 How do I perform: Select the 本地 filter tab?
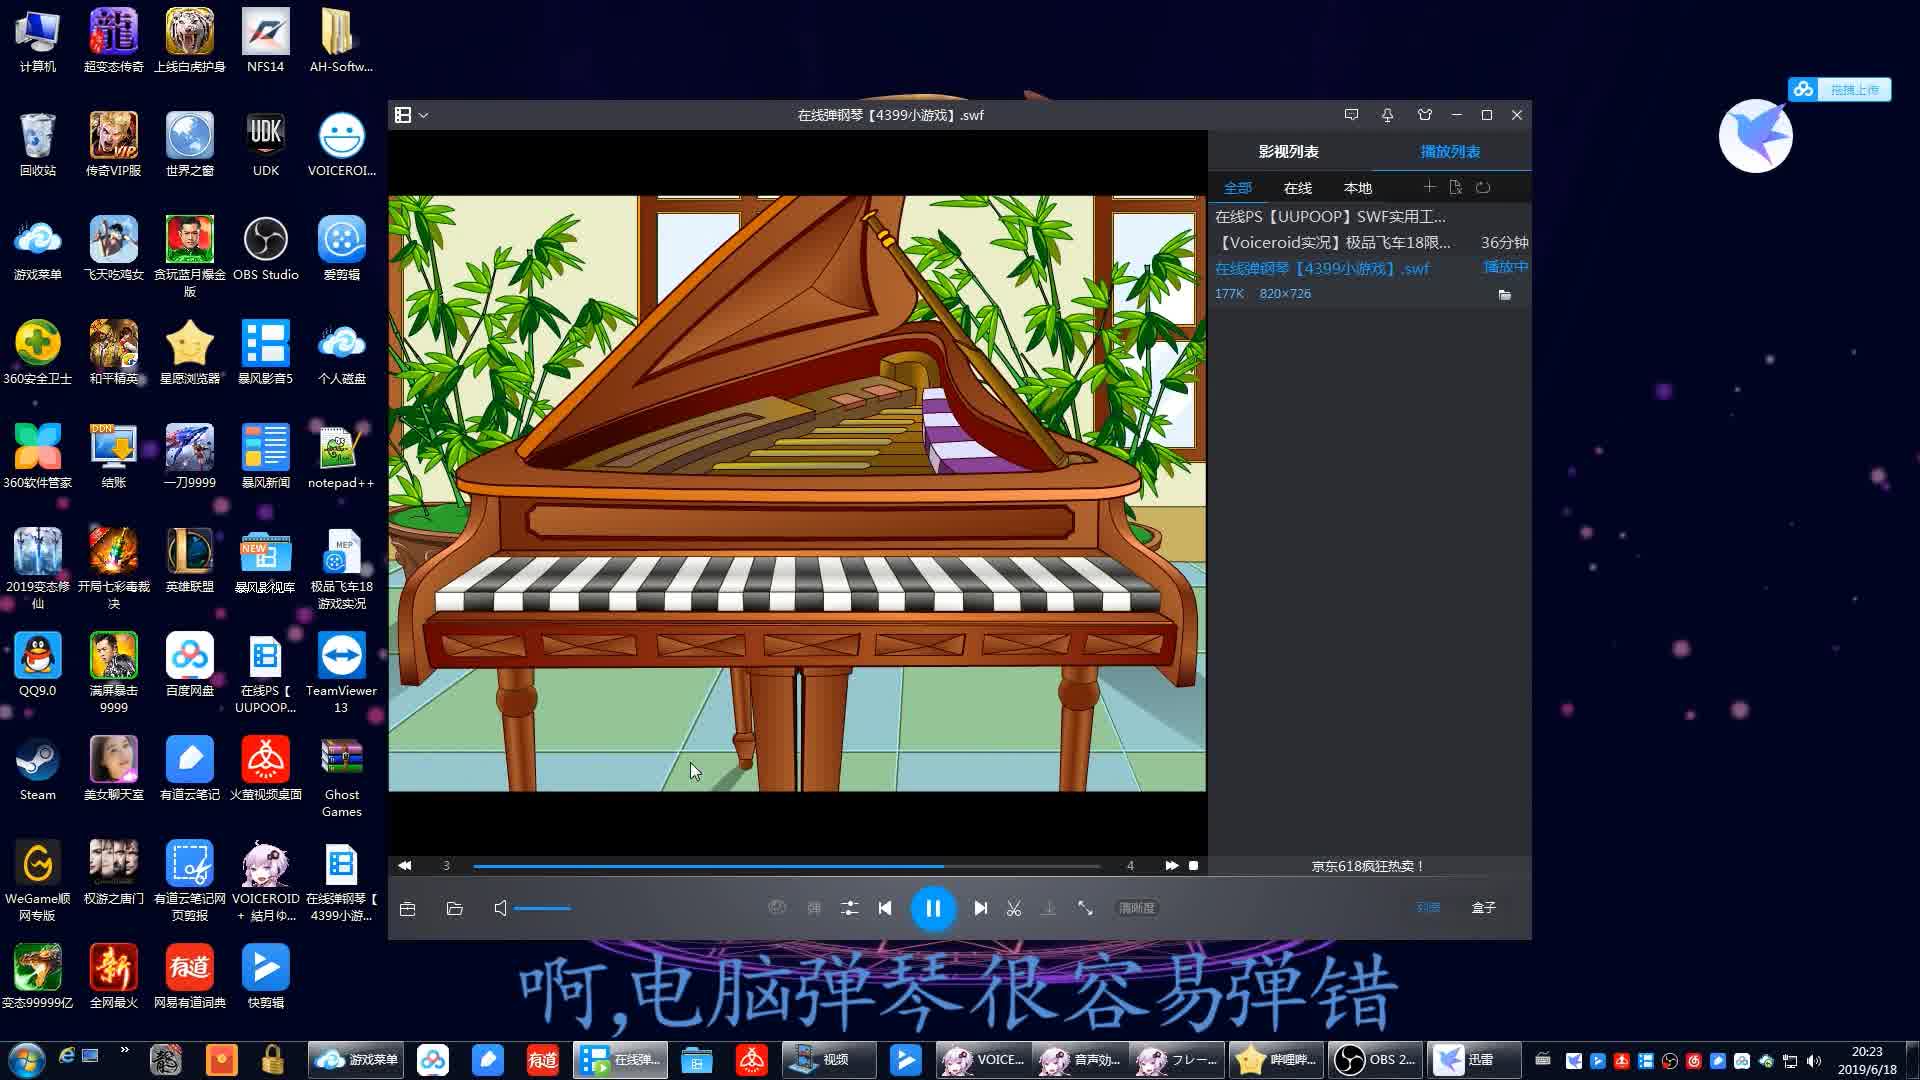tap(1357, 188)
